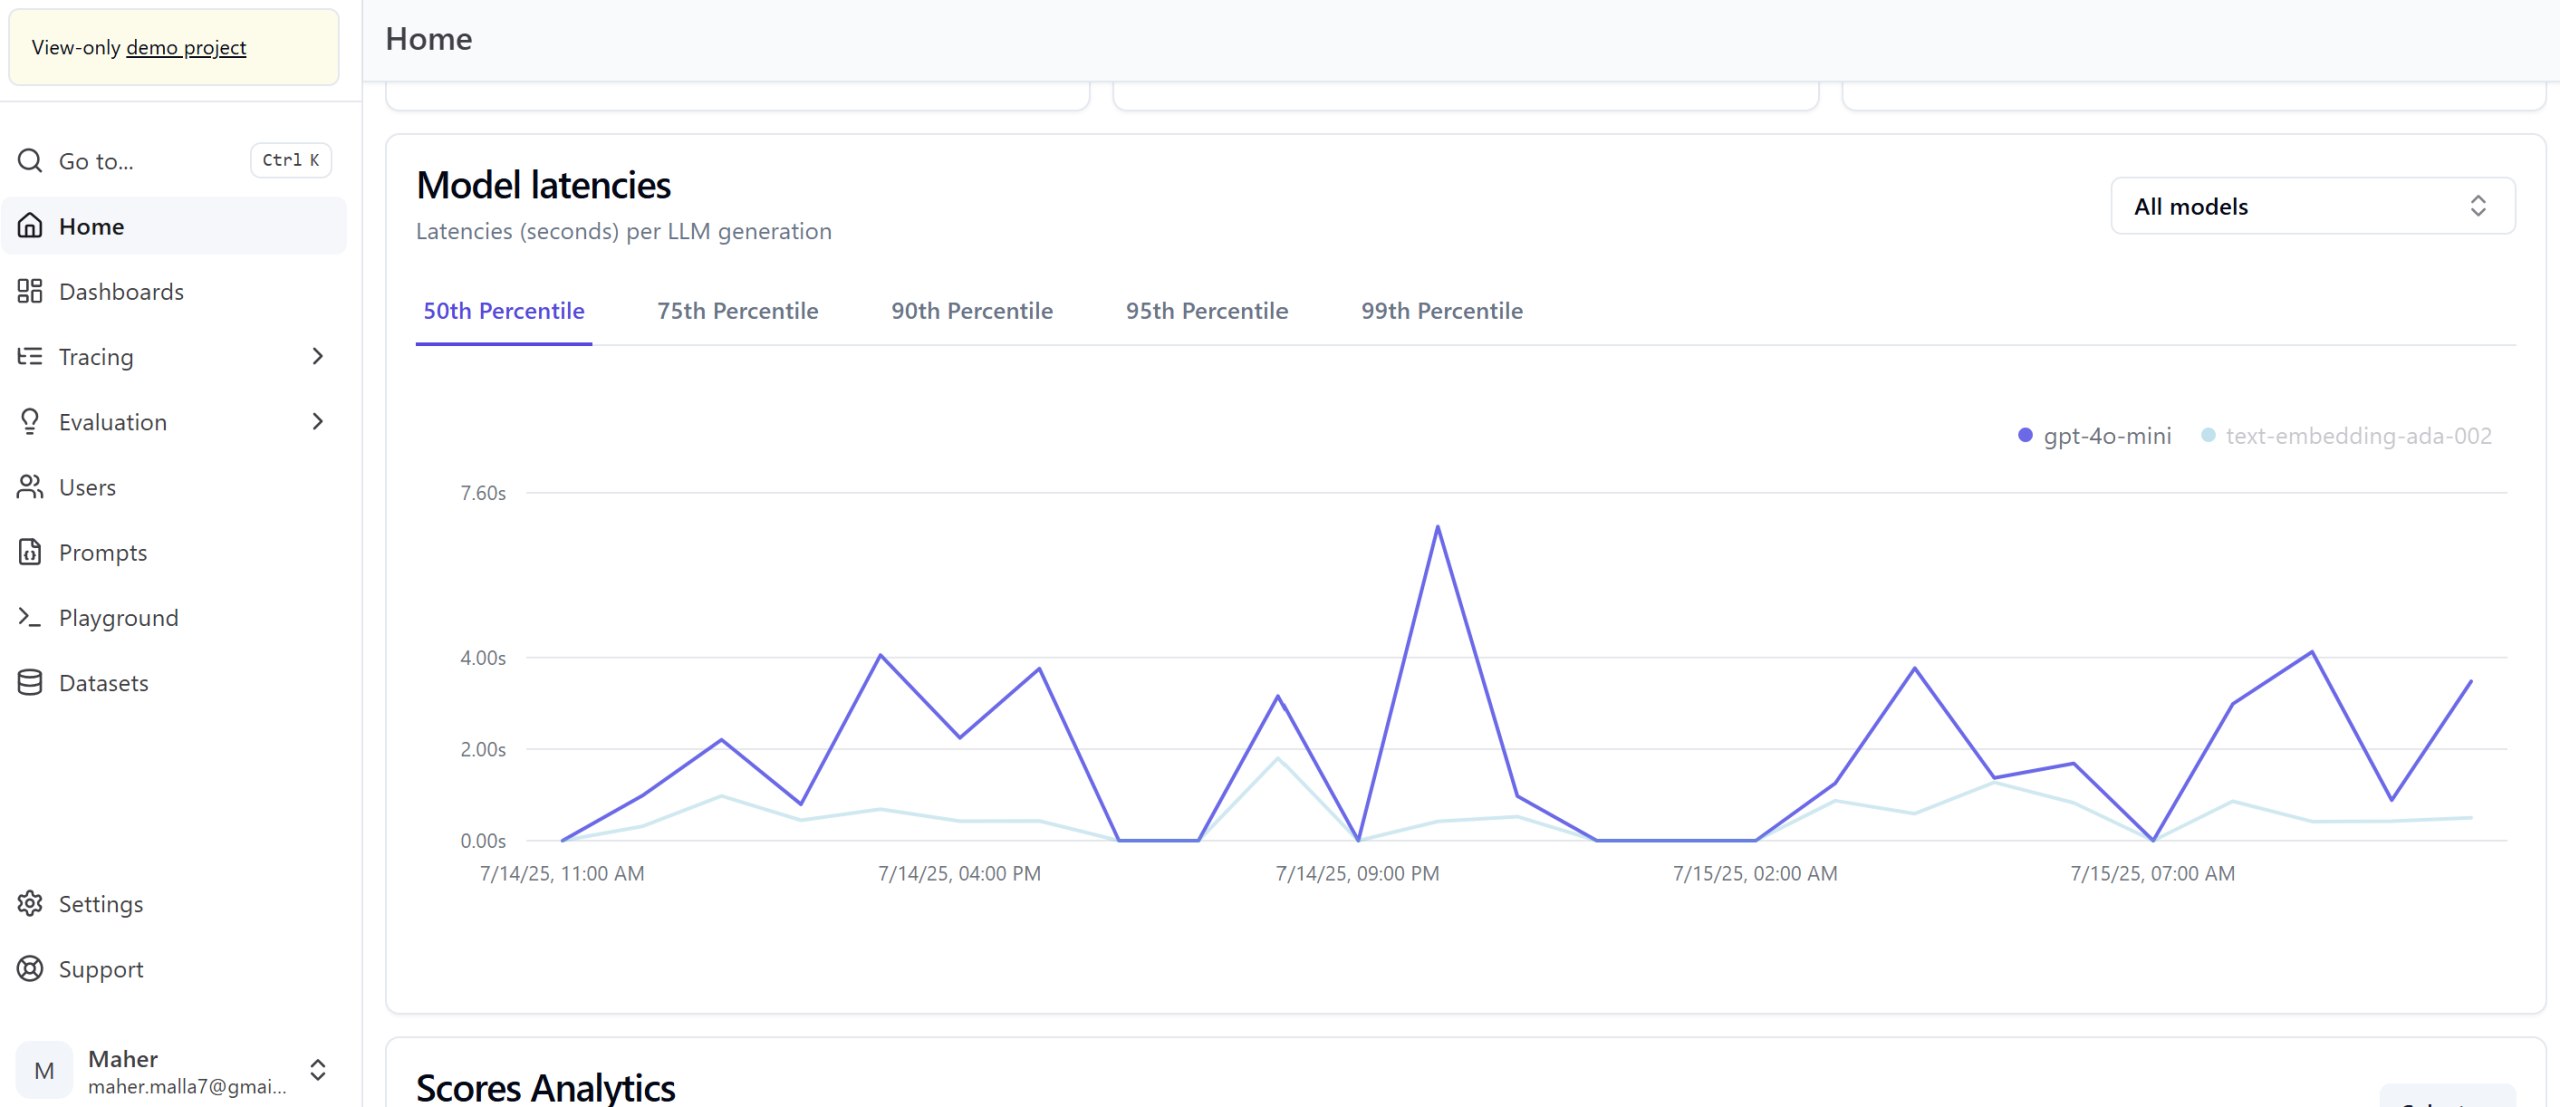Select the 90th Percentile tab
2560x1107 pixels.
coord(971,311)
